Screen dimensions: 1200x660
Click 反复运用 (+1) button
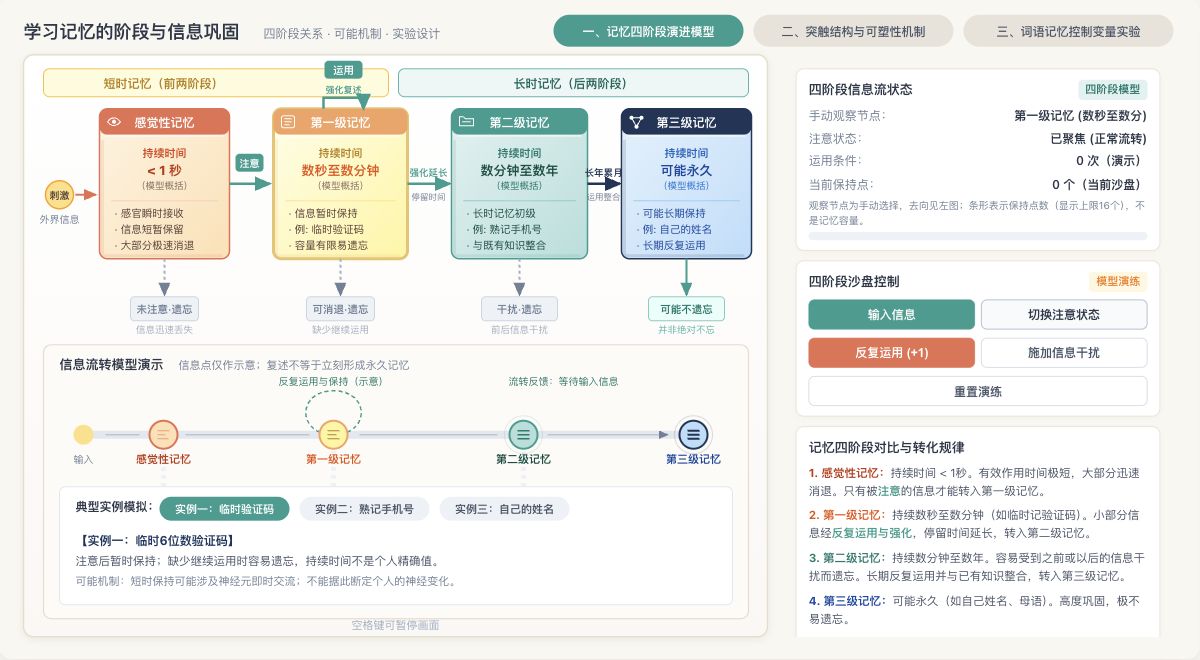[x=891, y=353]
